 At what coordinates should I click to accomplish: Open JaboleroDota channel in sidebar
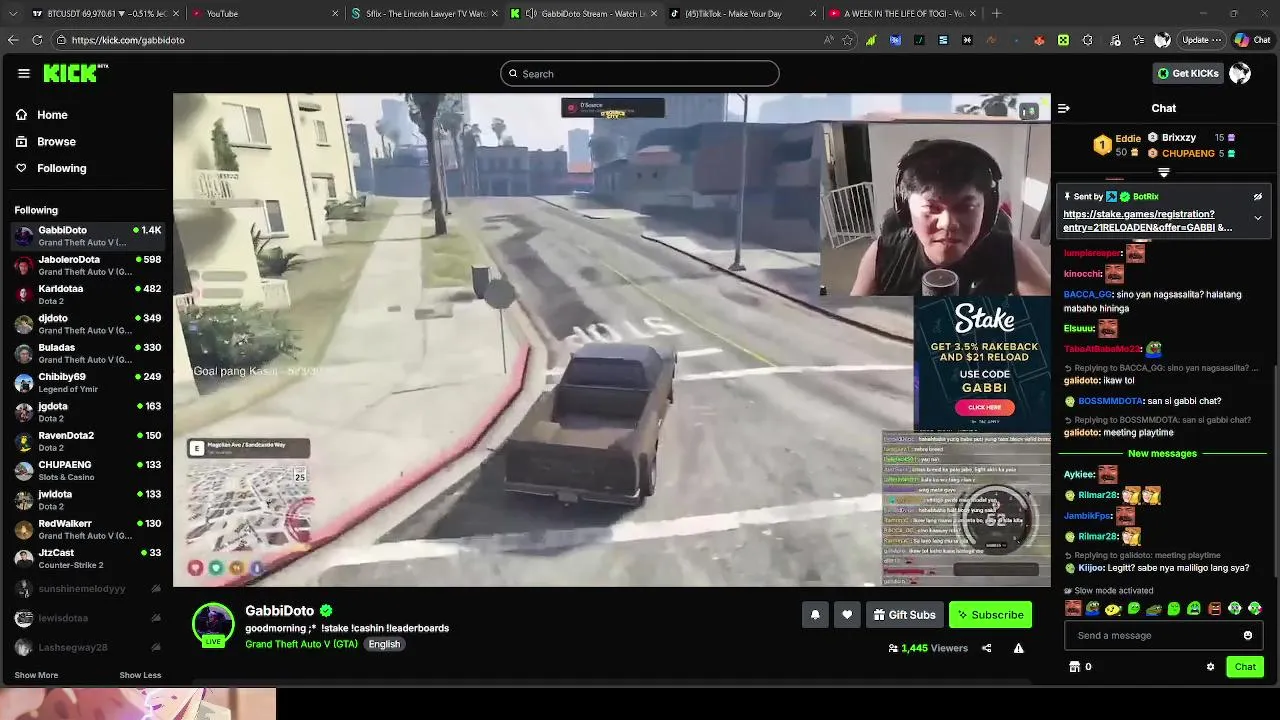pos(88,265)
